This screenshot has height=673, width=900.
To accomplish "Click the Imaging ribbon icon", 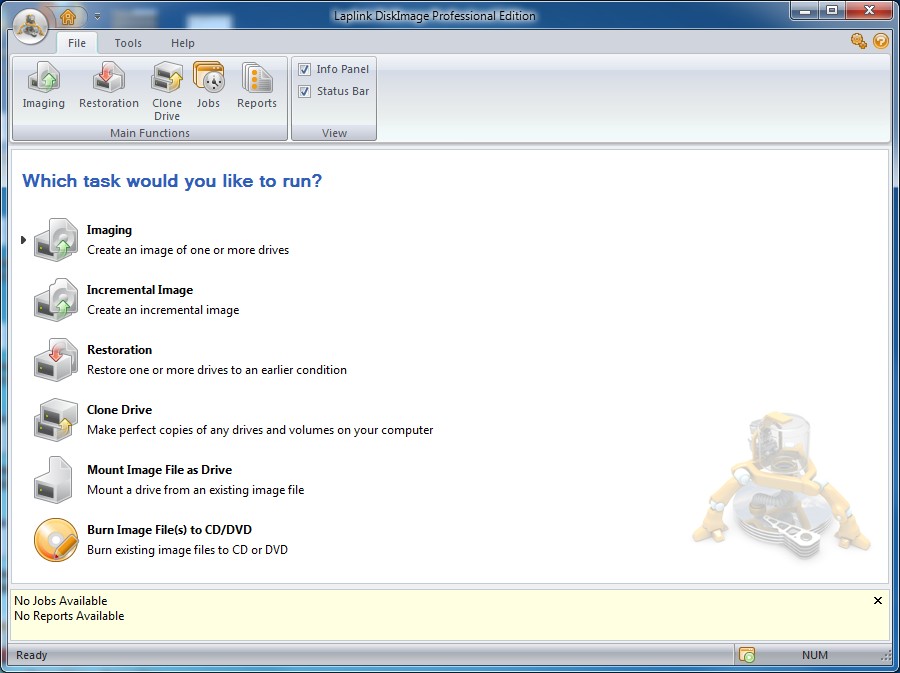I will pyautogui.click(x=44, y=78).
